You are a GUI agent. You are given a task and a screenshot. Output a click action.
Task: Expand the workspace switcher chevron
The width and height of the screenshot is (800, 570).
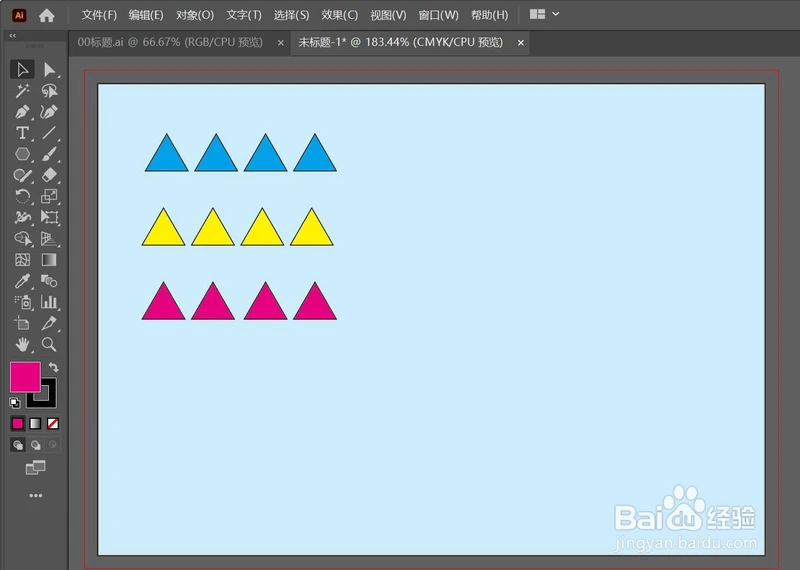click(x=556, y=14)
